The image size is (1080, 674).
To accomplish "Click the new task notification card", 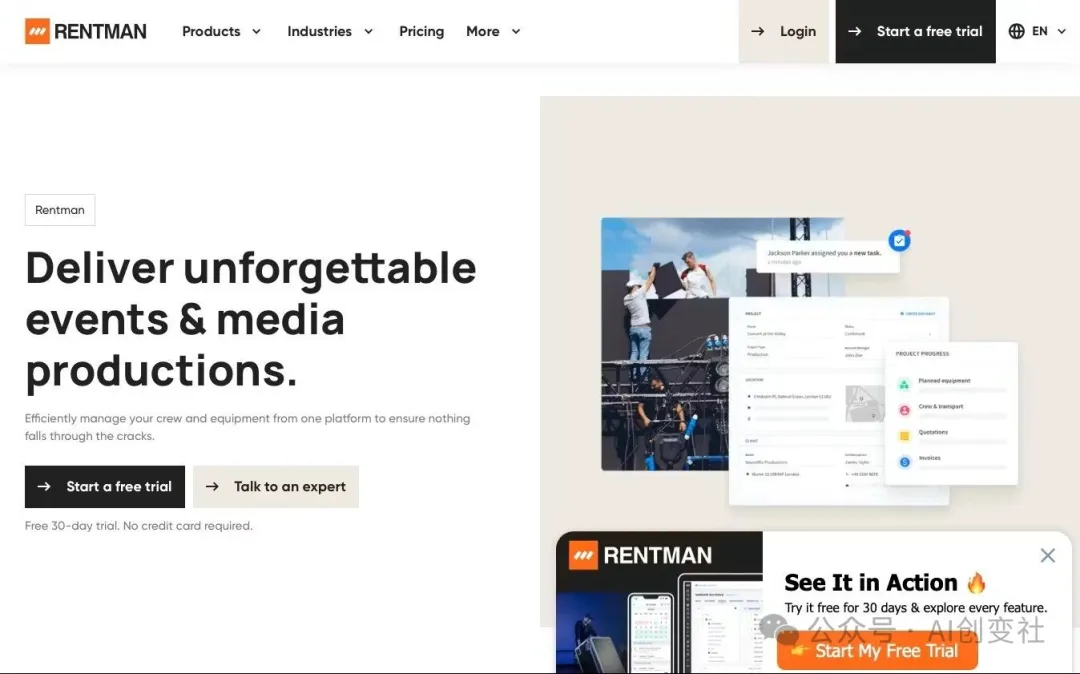I will [827, 256].
